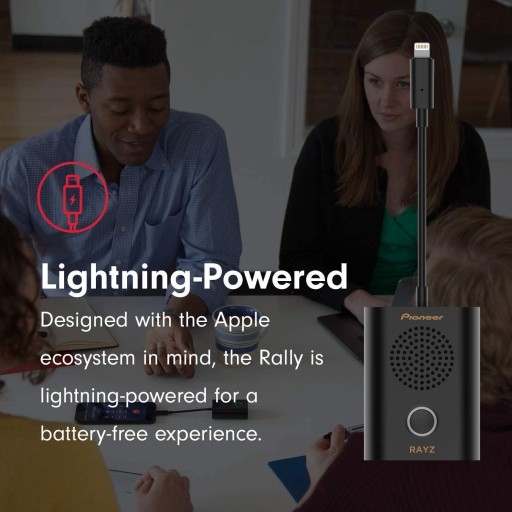Click the "battery-free experience." text
512x512 pixels.
click(151, 434)
